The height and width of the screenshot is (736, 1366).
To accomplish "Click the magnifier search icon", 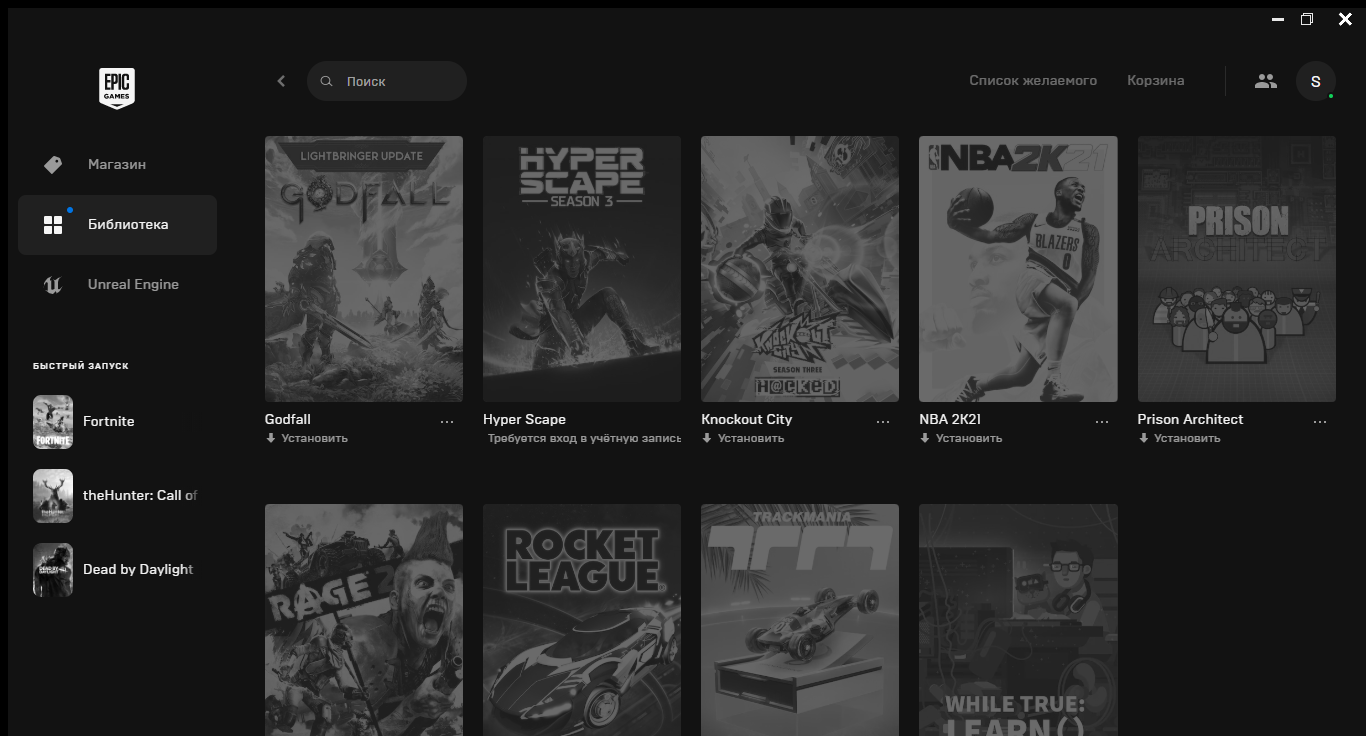I will 326,81.
